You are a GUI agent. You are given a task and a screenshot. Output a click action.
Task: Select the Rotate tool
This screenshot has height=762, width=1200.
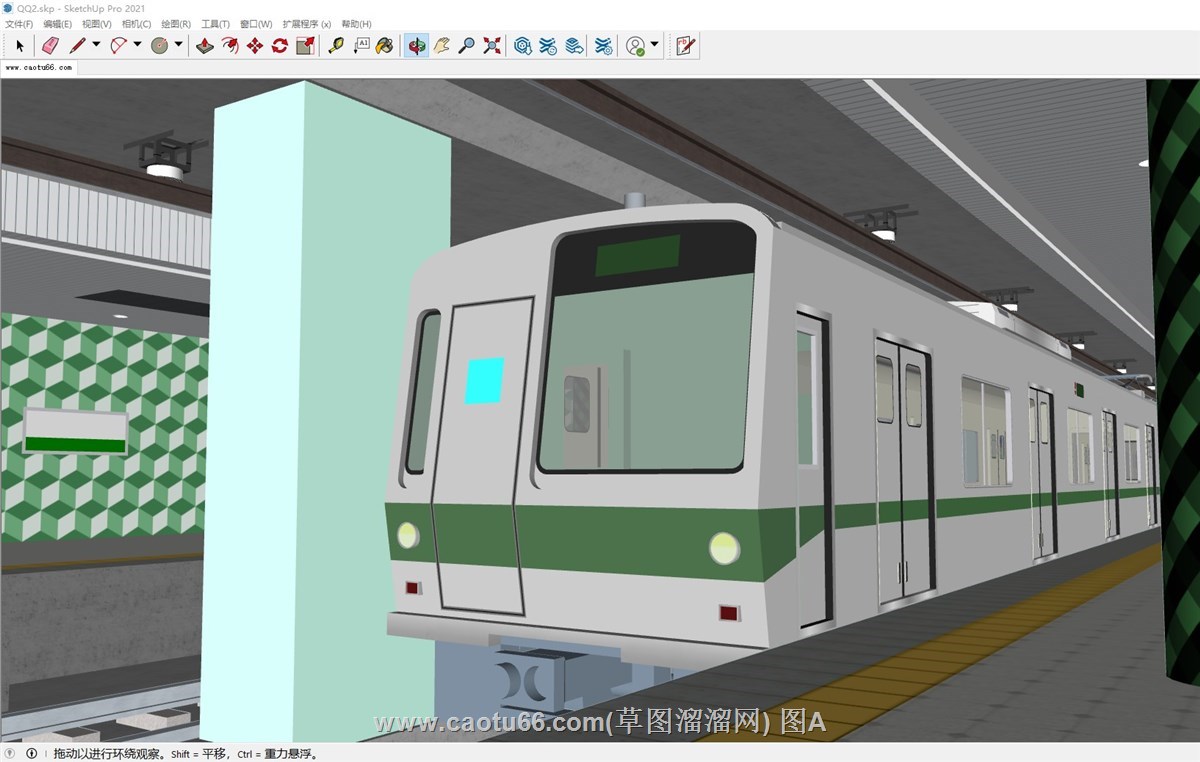coord(280,45)
